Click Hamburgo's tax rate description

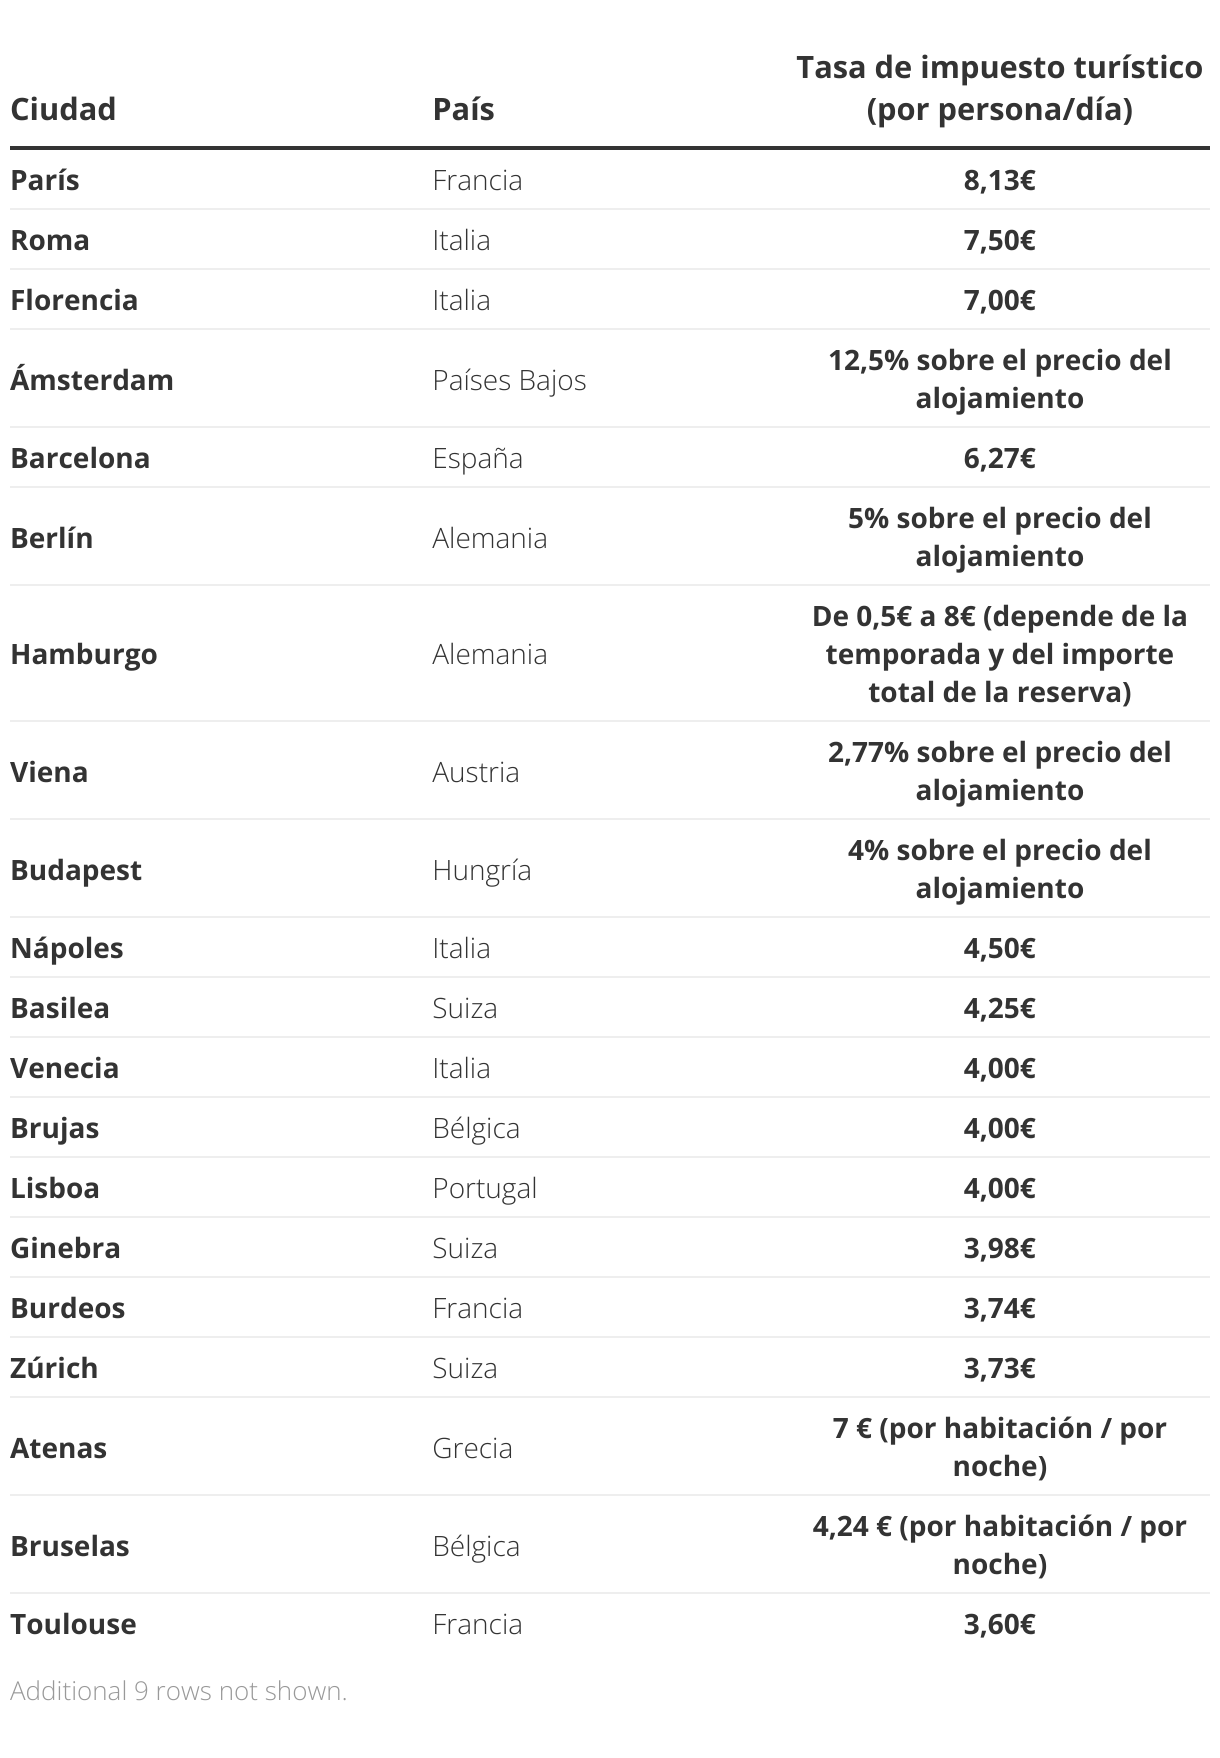[x=999, y=654]
